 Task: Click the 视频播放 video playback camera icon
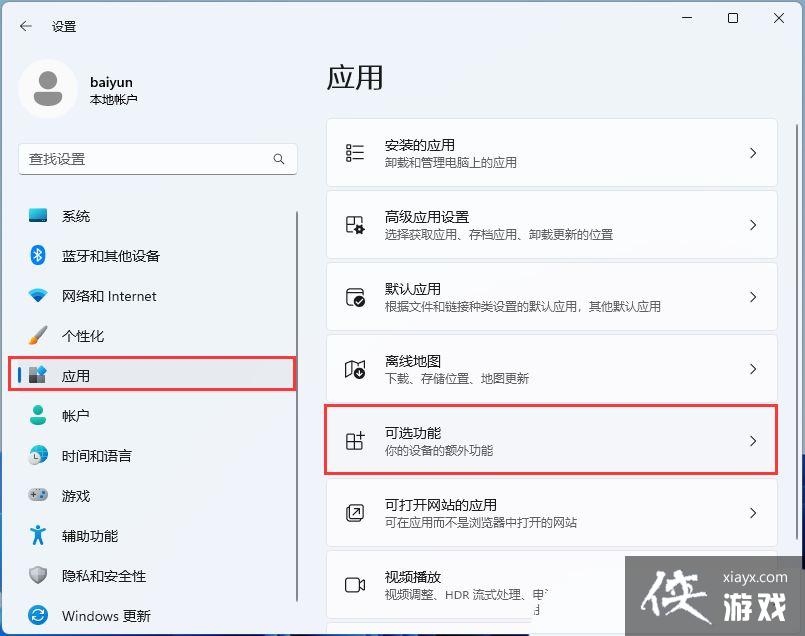(354, 584)
